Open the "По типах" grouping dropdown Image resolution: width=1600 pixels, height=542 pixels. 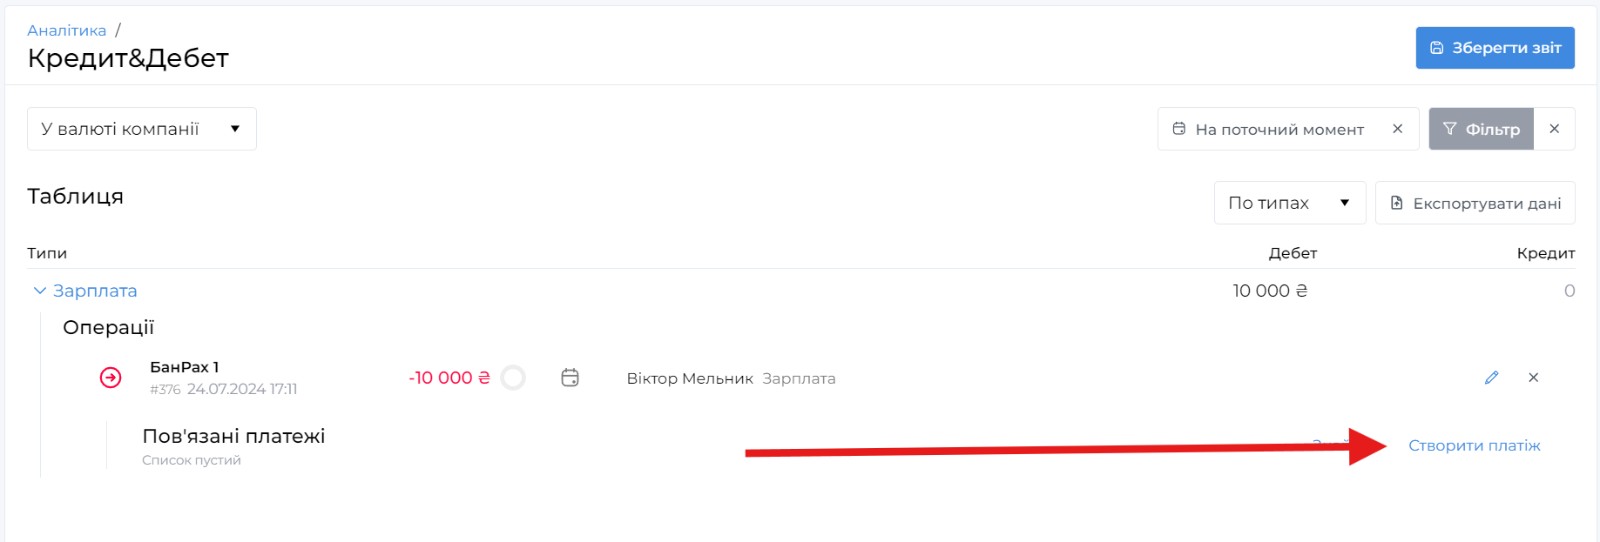(1289, 203)
